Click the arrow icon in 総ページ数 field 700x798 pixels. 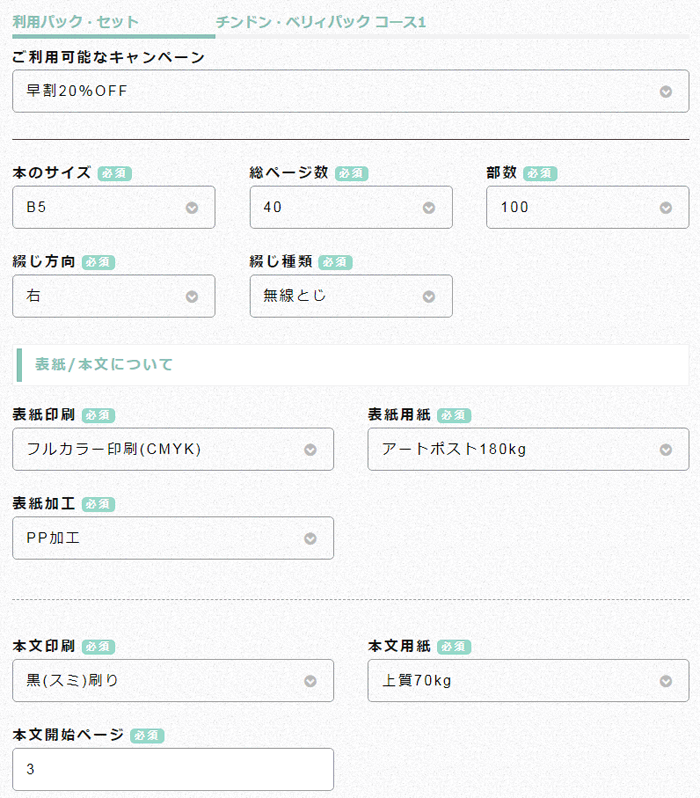pyautogui.click(x=429, y=208)
